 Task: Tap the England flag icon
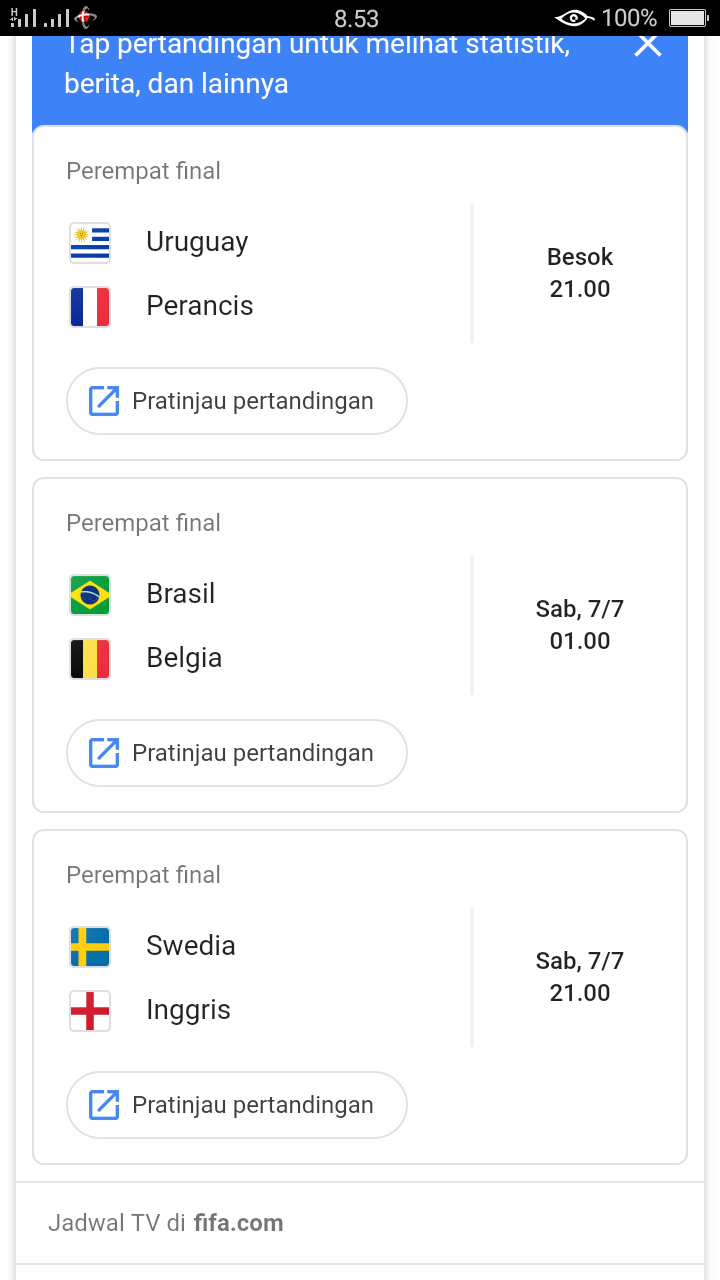coord(90,1011)
